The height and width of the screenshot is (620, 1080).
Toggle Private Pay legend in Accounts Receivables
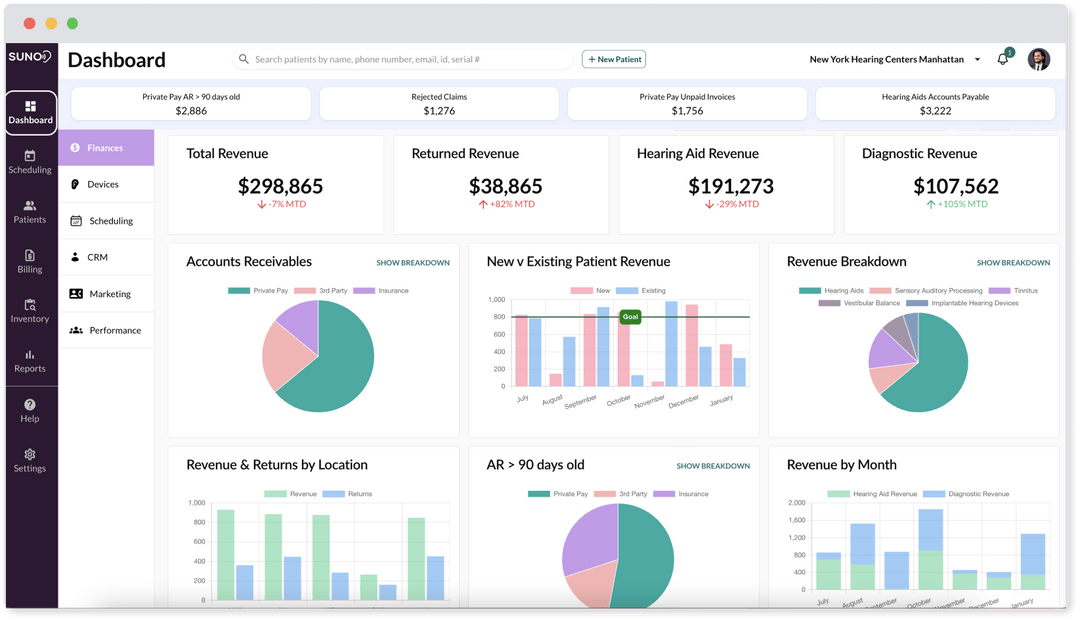pyautogui.click(x=258, y=291)
